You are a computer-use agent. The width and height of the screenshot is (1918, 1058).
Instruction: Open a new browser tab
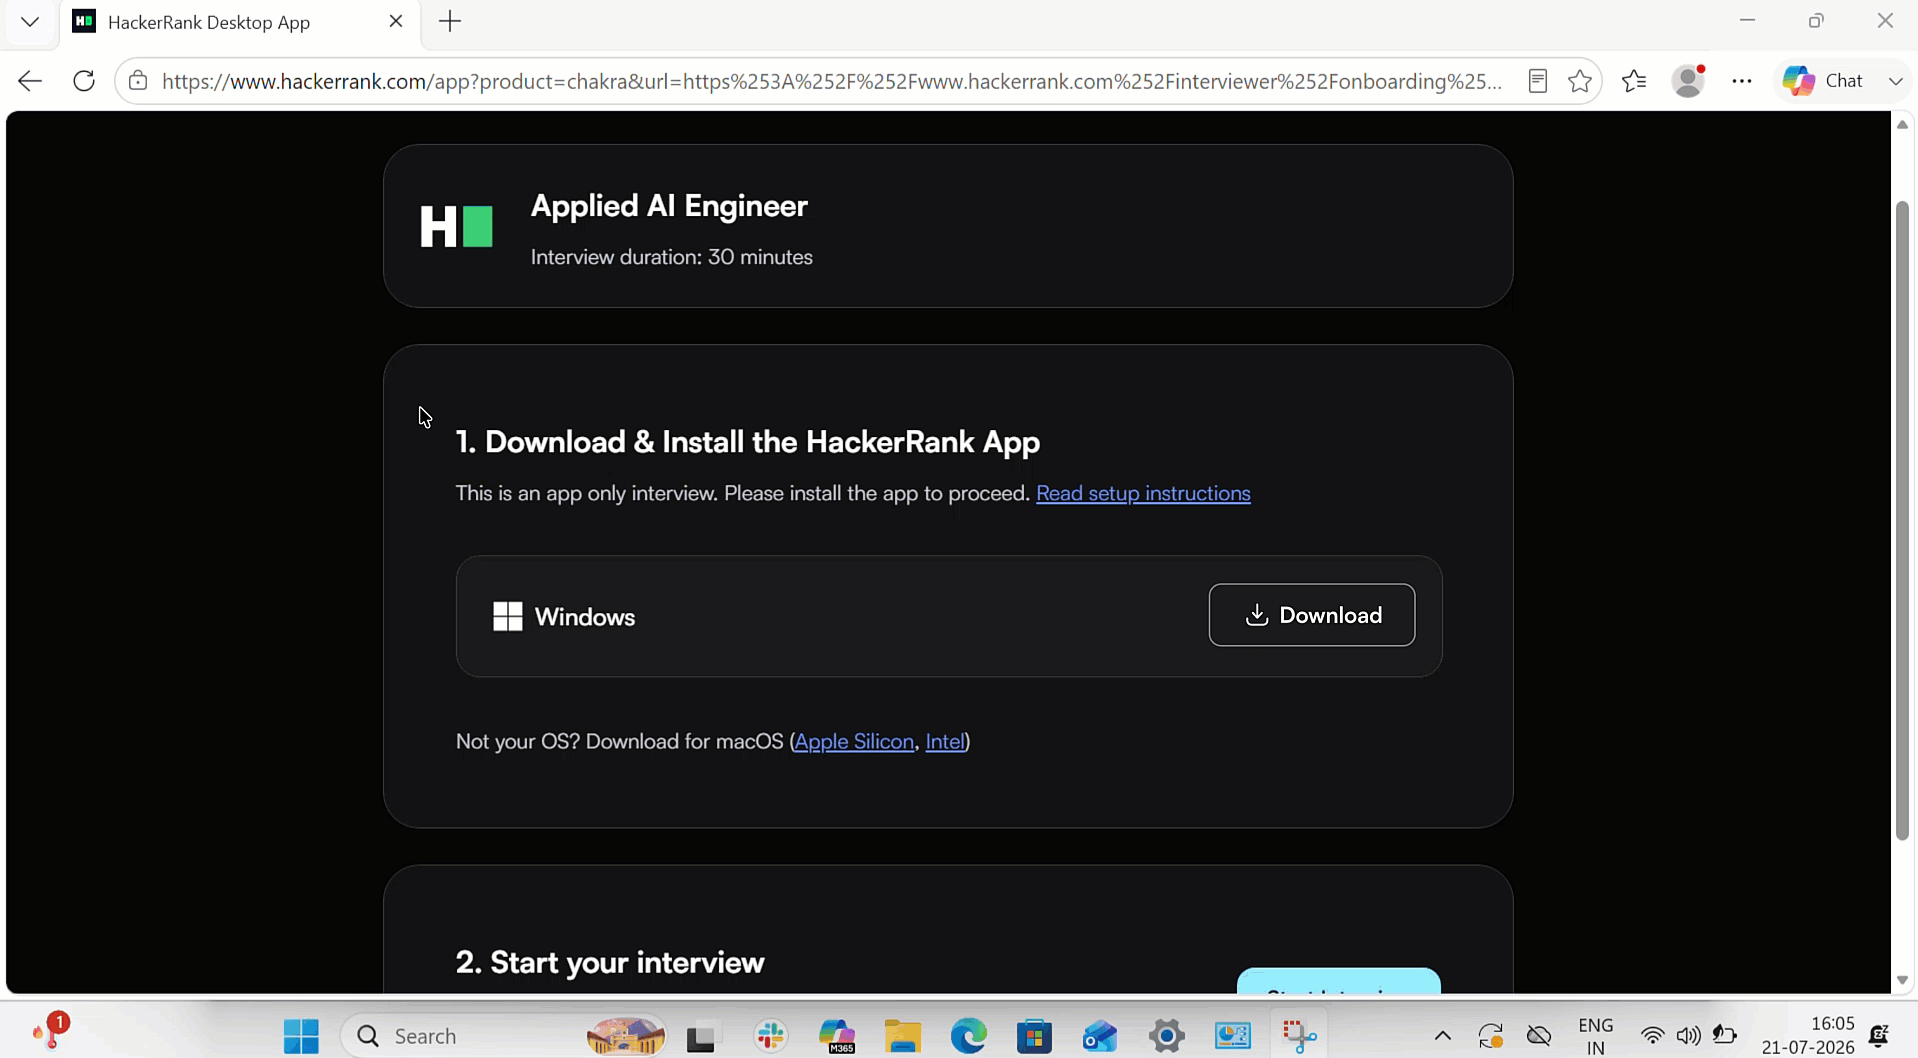coord(450,21)
